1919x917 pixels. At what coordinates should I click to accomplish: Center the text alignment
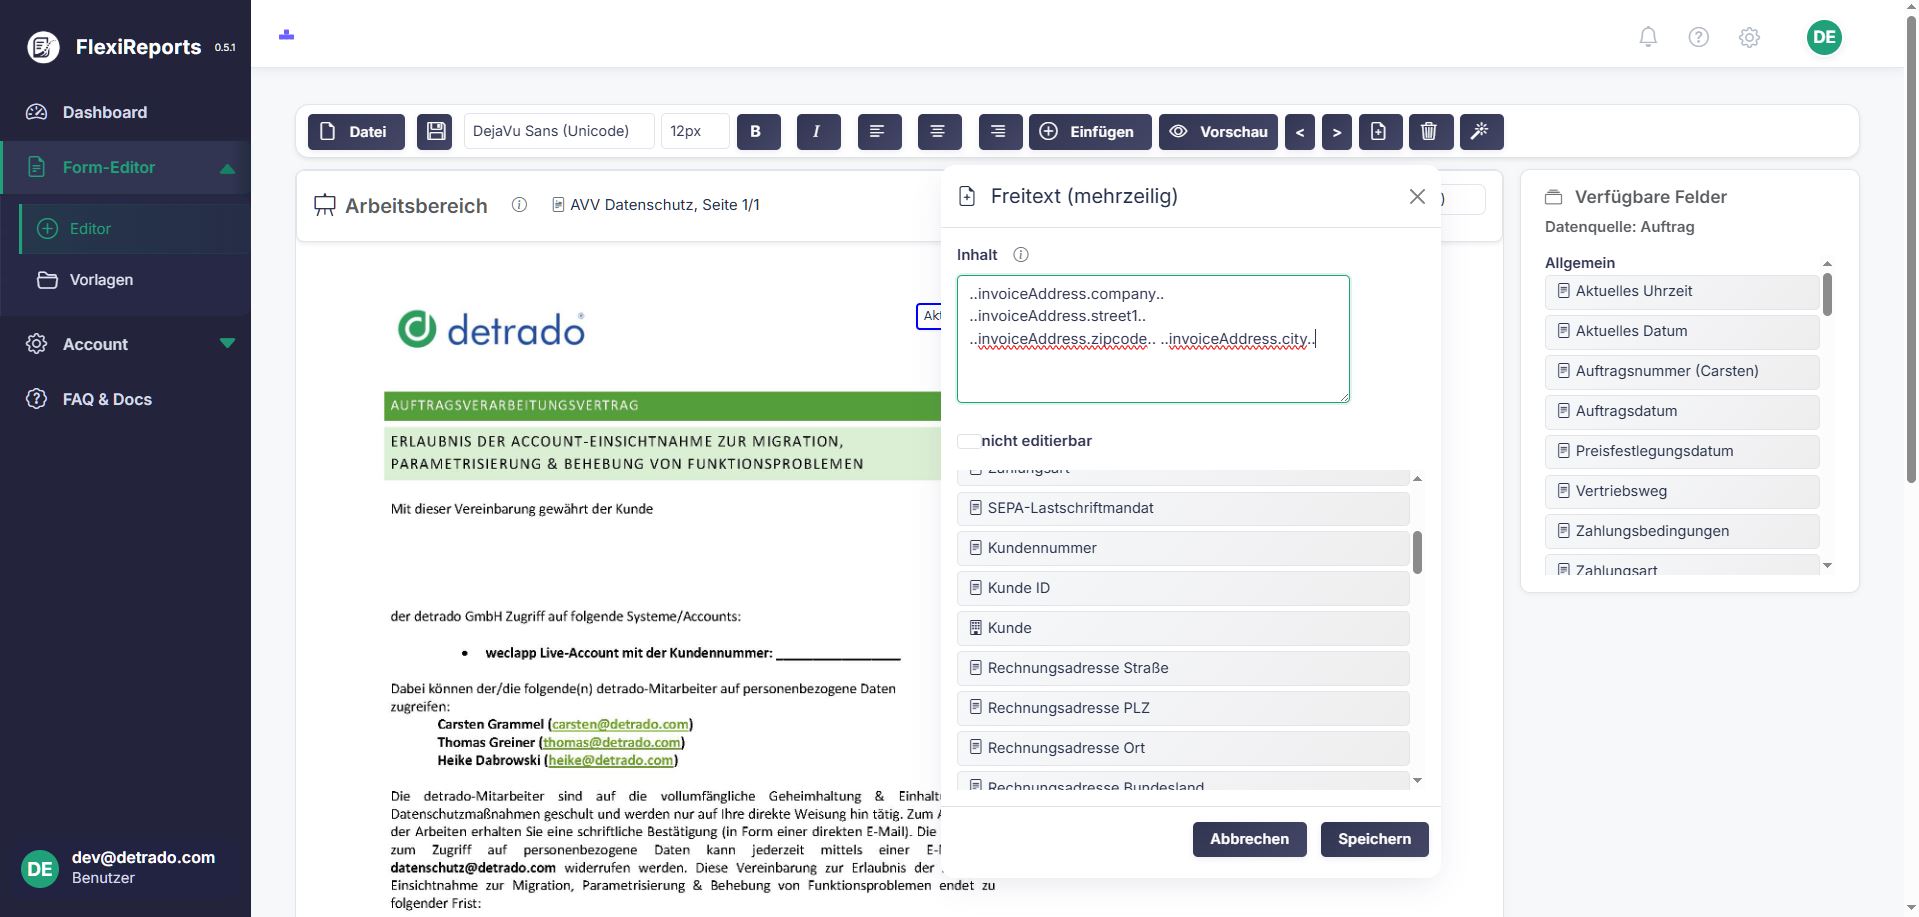coord(938,131)
